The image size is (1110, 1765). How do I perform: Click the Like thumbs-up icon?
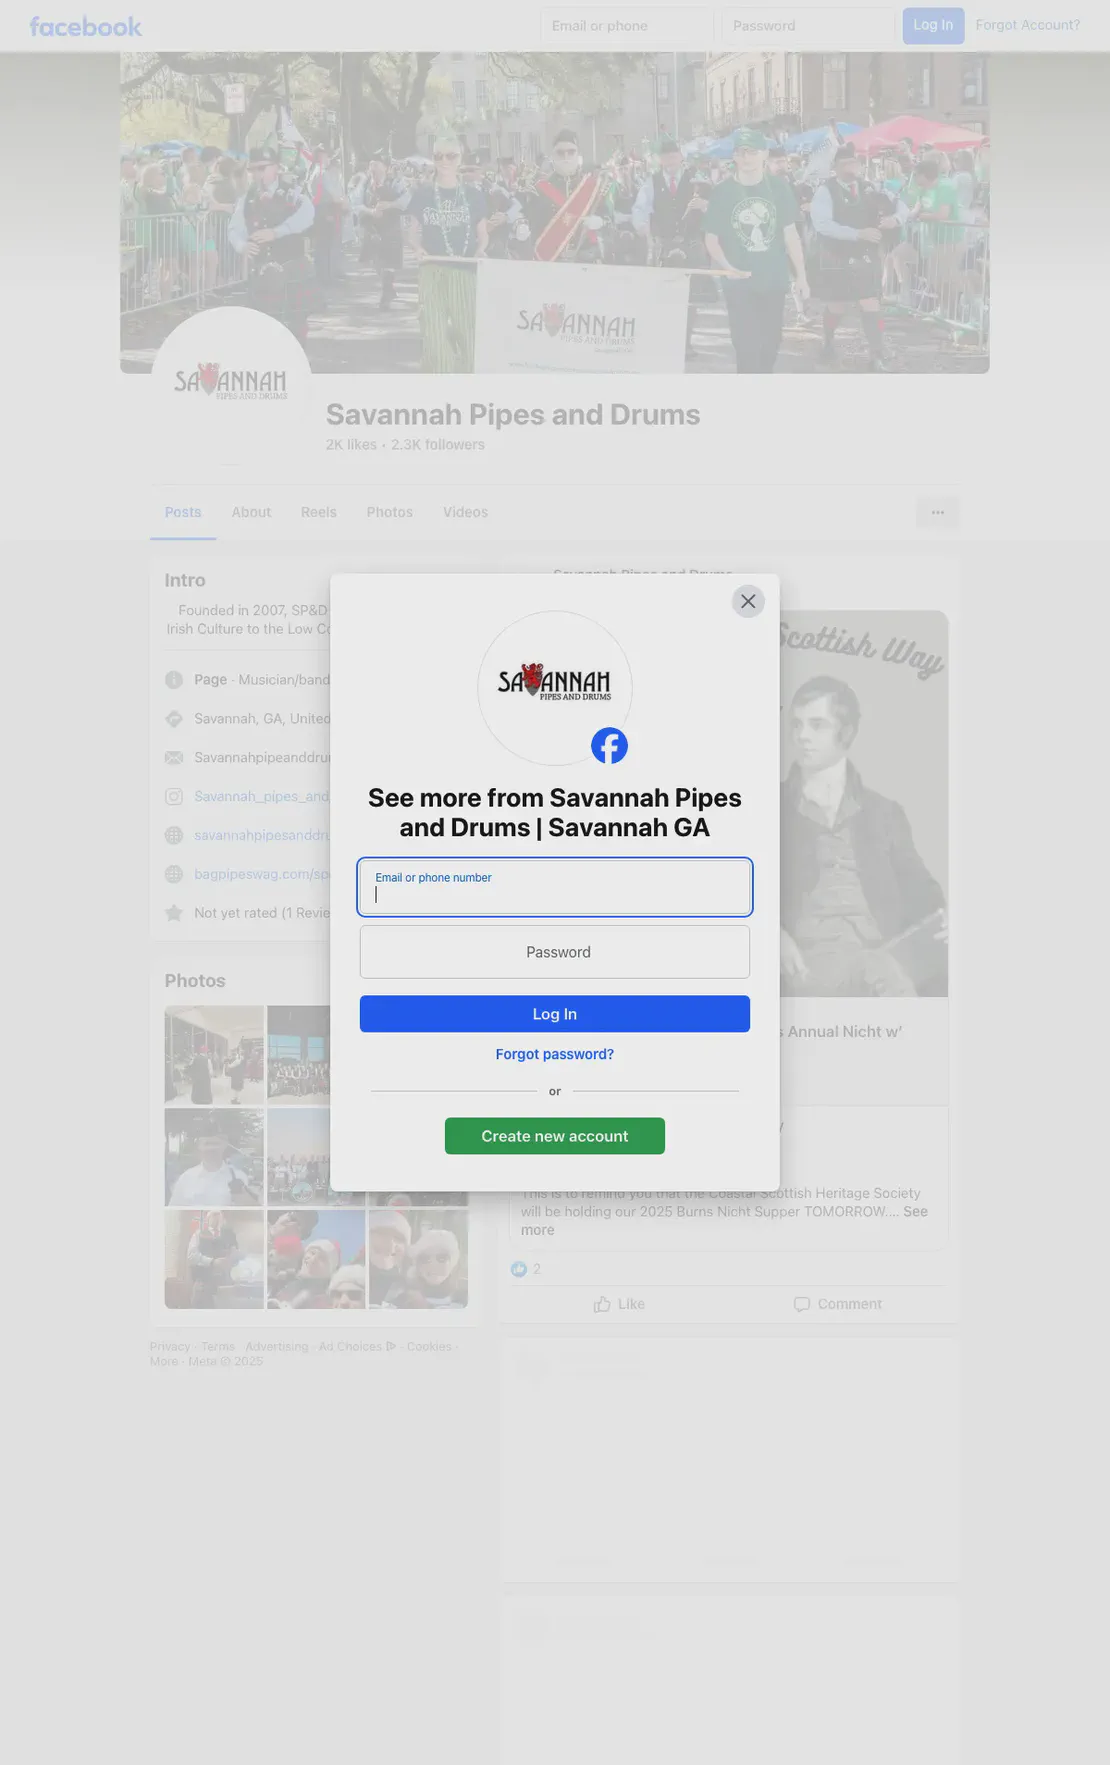(602, 1304)
